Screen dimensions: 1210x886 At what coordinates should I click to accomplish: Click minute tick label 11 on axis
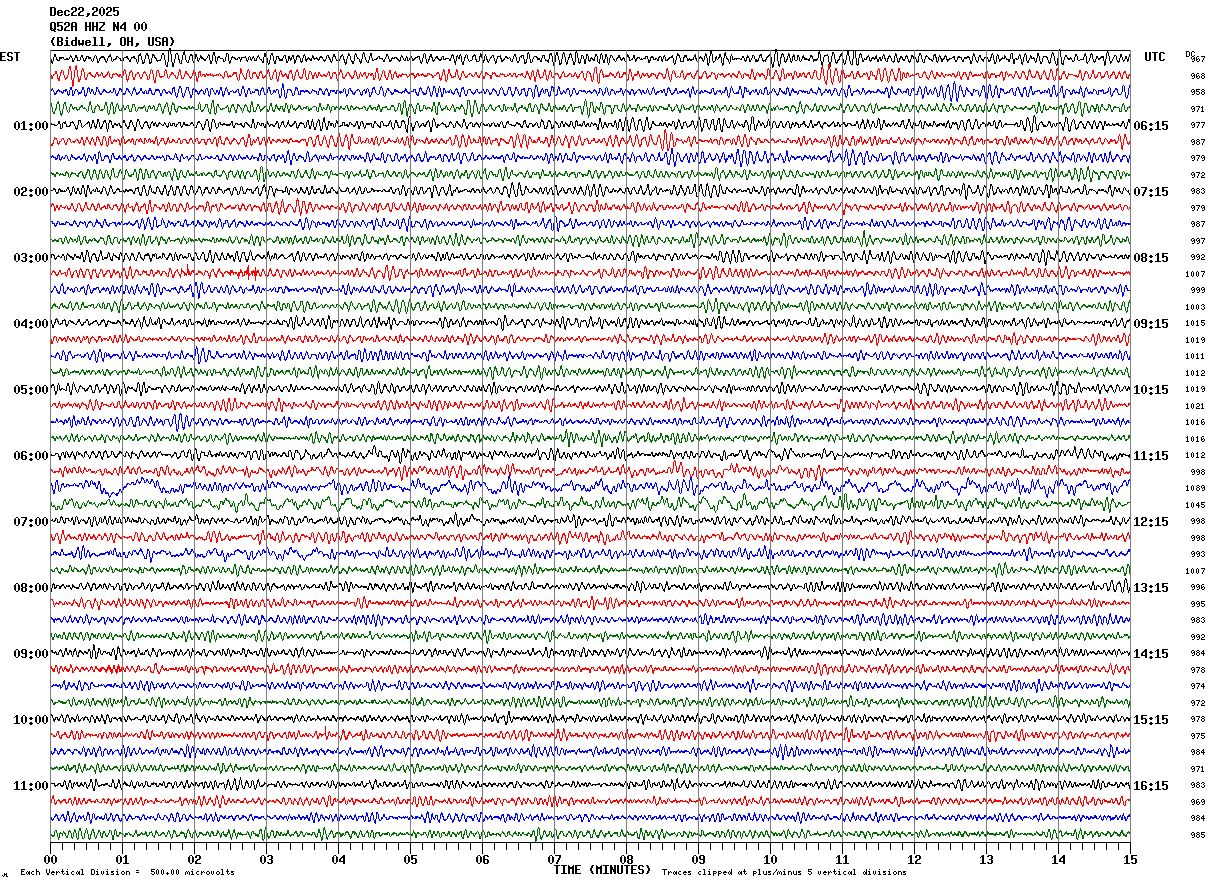[x=842, y=859]
